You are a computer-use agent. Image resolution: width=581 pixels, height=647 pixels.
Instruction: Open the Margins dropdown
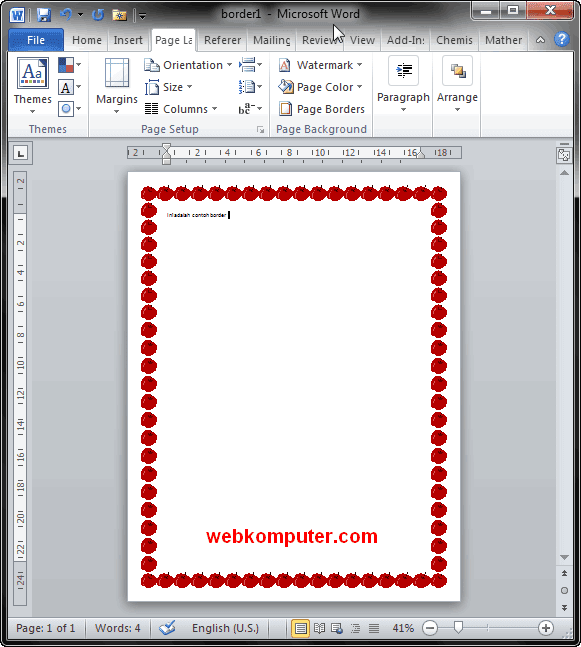(x=117, y=86)
